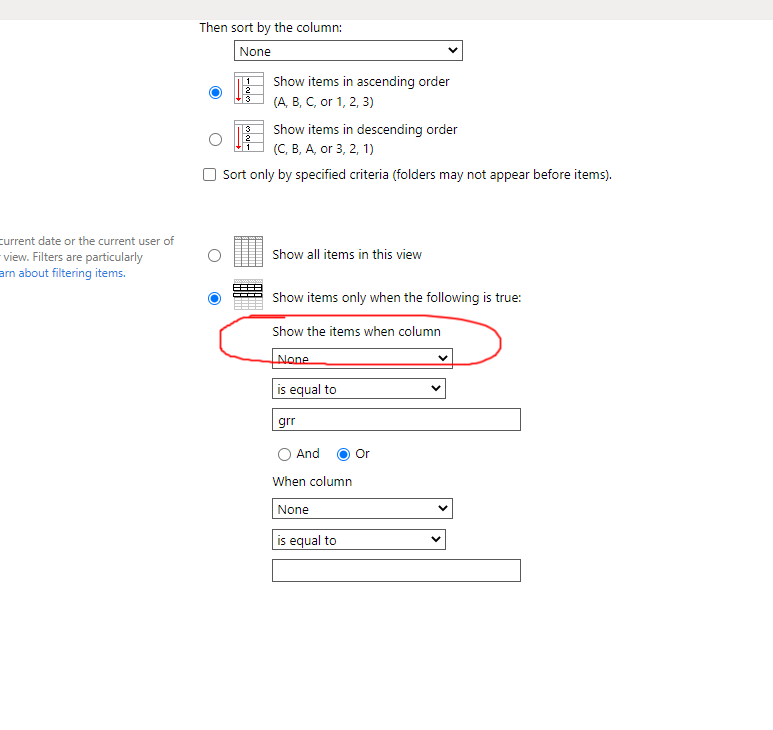The width and height of the screenshot is (773, 730).
Task: Click 'Show all items in this view' label
Action: coord(347,254)
